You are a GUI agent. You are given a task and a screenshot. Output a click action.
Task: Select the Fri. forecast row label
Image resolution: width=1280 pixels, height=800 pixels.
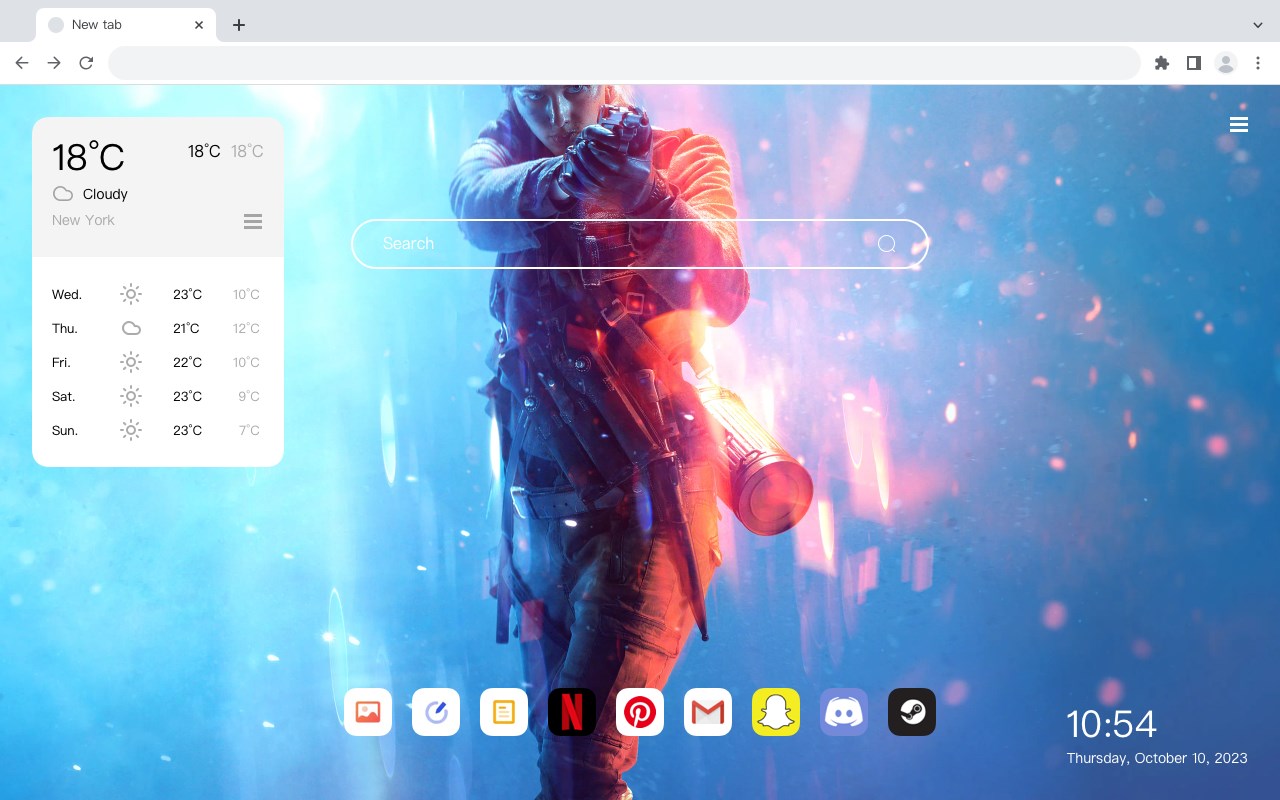click(x=61, y=363)
